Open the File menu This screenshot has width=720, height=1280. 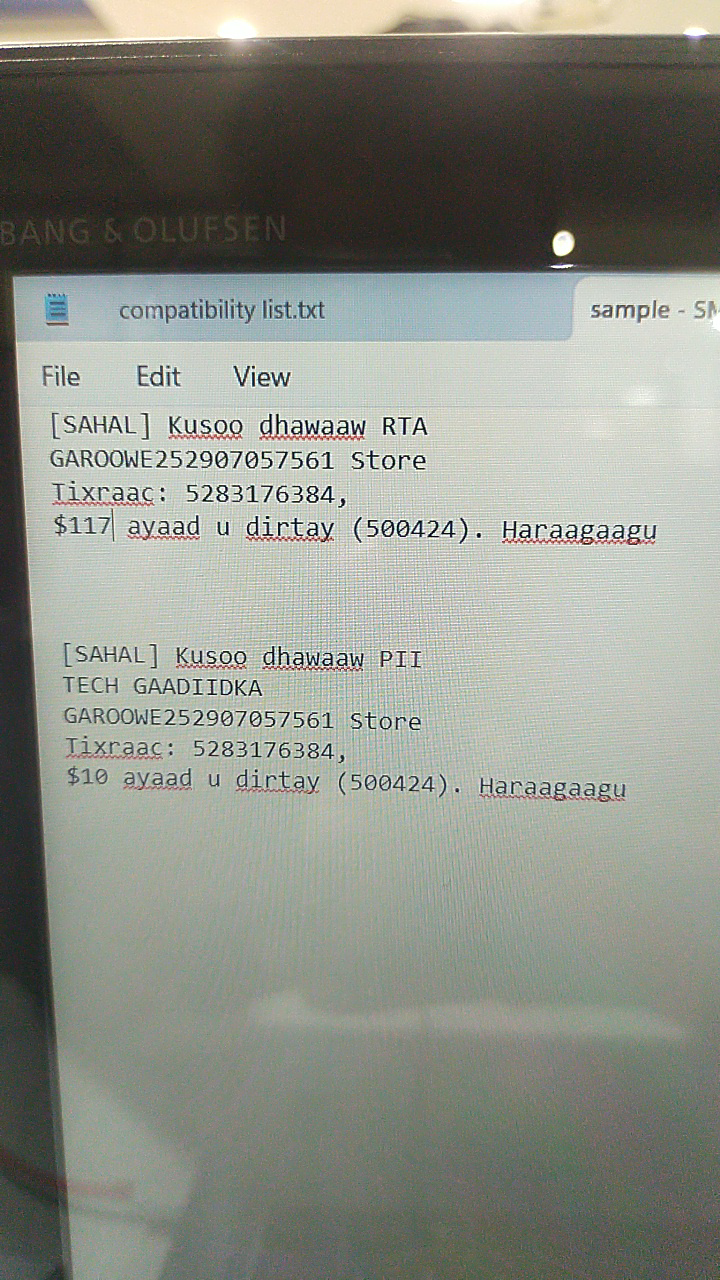tap(60, 377)
